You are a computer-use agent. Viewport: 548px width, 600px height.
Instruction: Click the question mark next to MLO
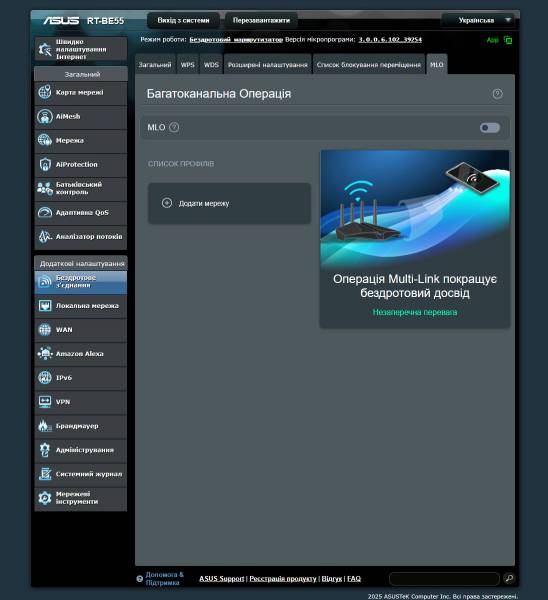tap(174, 127)
